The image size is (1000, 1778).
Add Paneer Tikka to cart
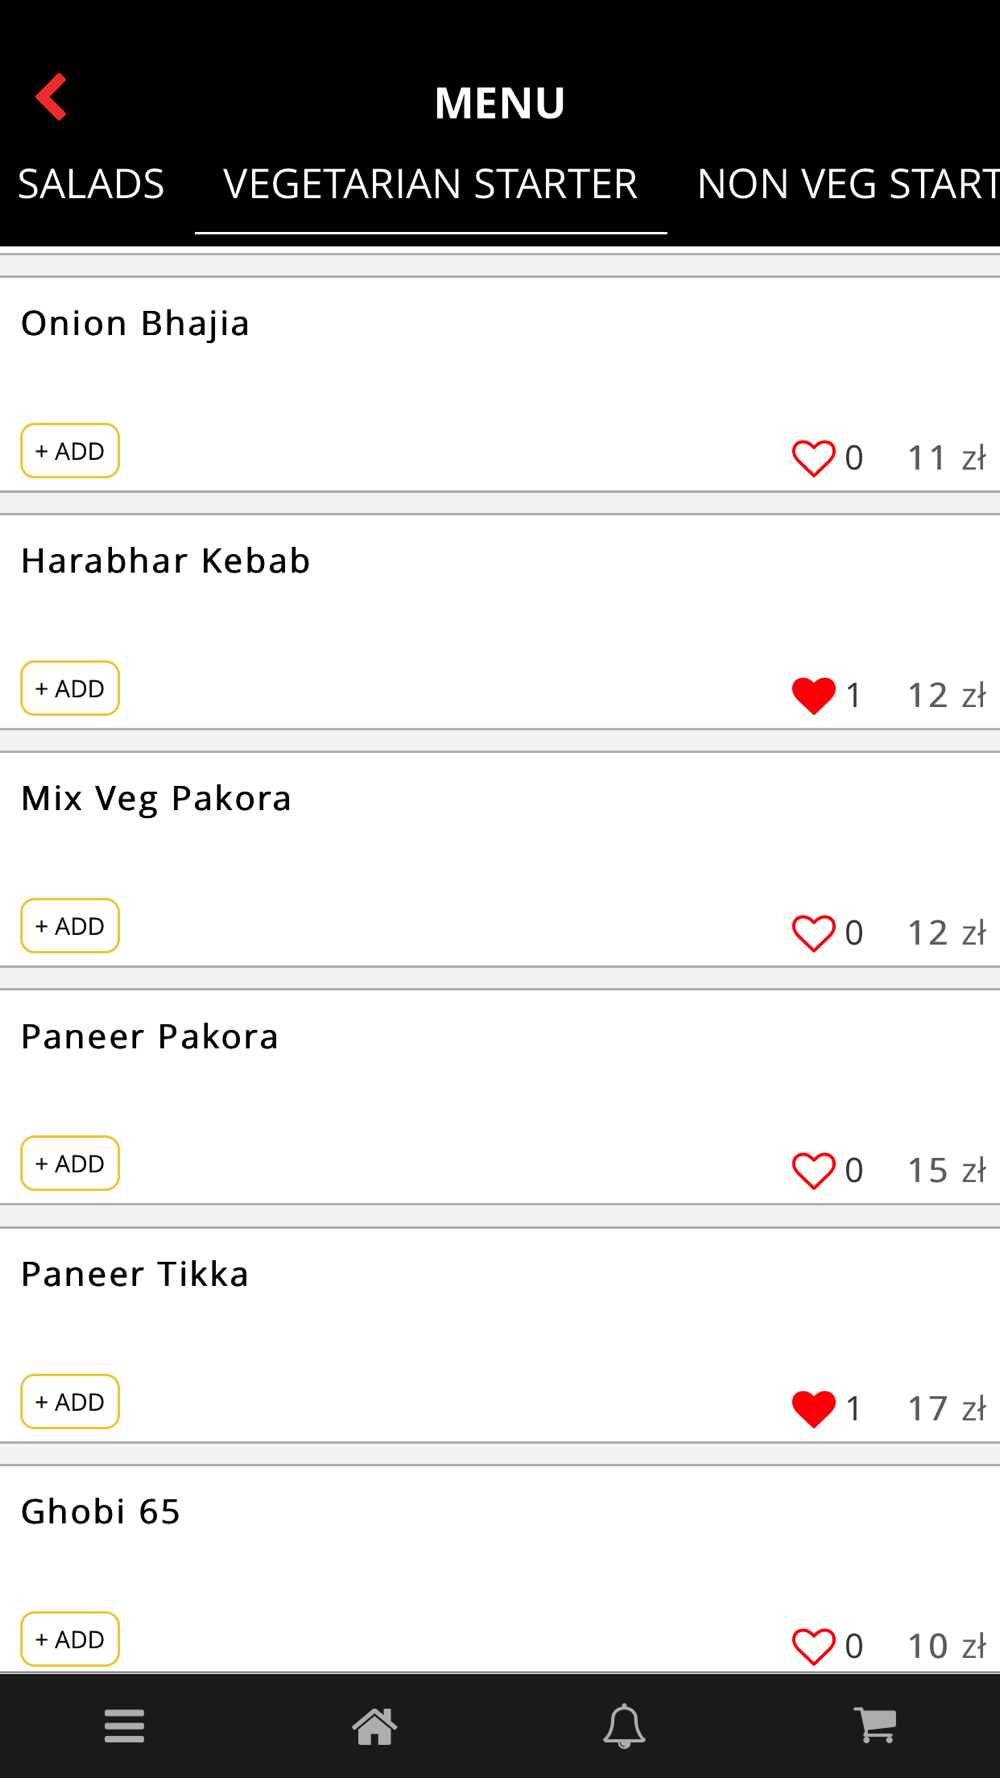[x=70, y=1402]
